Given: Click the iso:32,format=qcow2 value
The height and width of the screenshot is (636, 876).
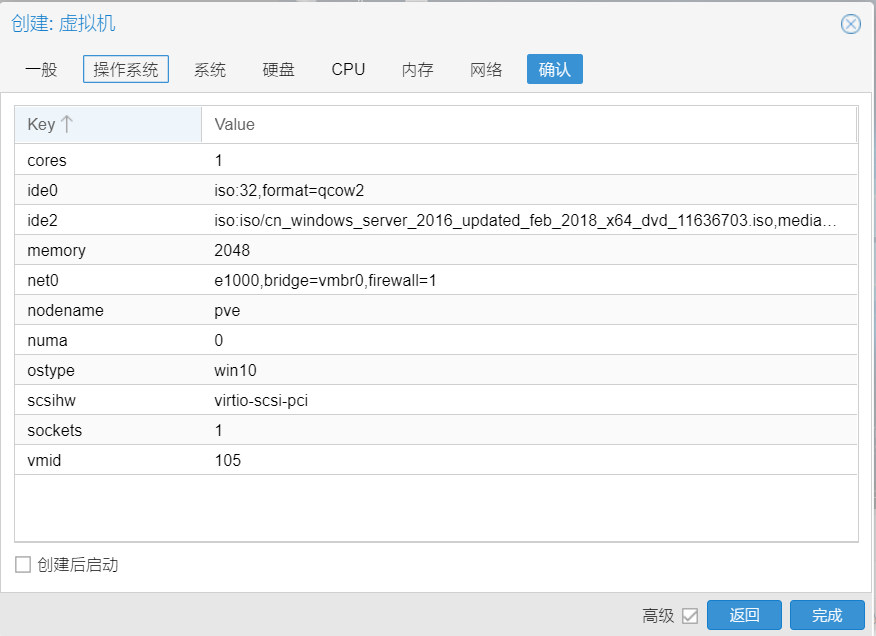Looking at the screenshot, I should (289, 191).
